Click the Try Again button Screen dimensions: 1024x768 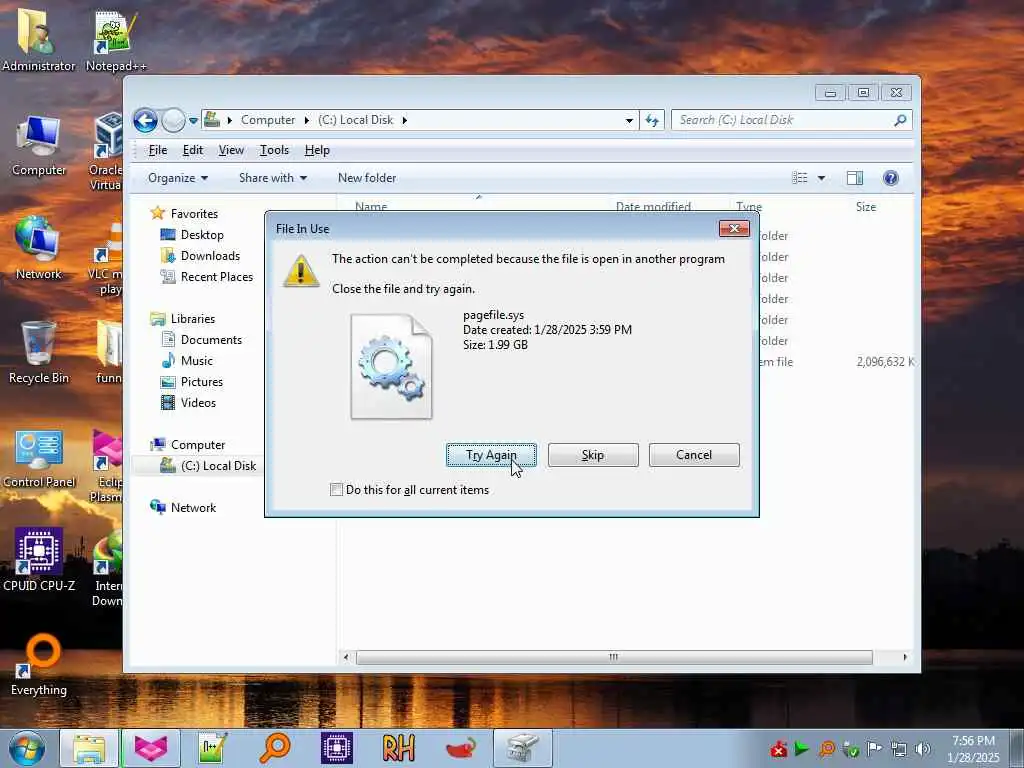coord(491,455)
